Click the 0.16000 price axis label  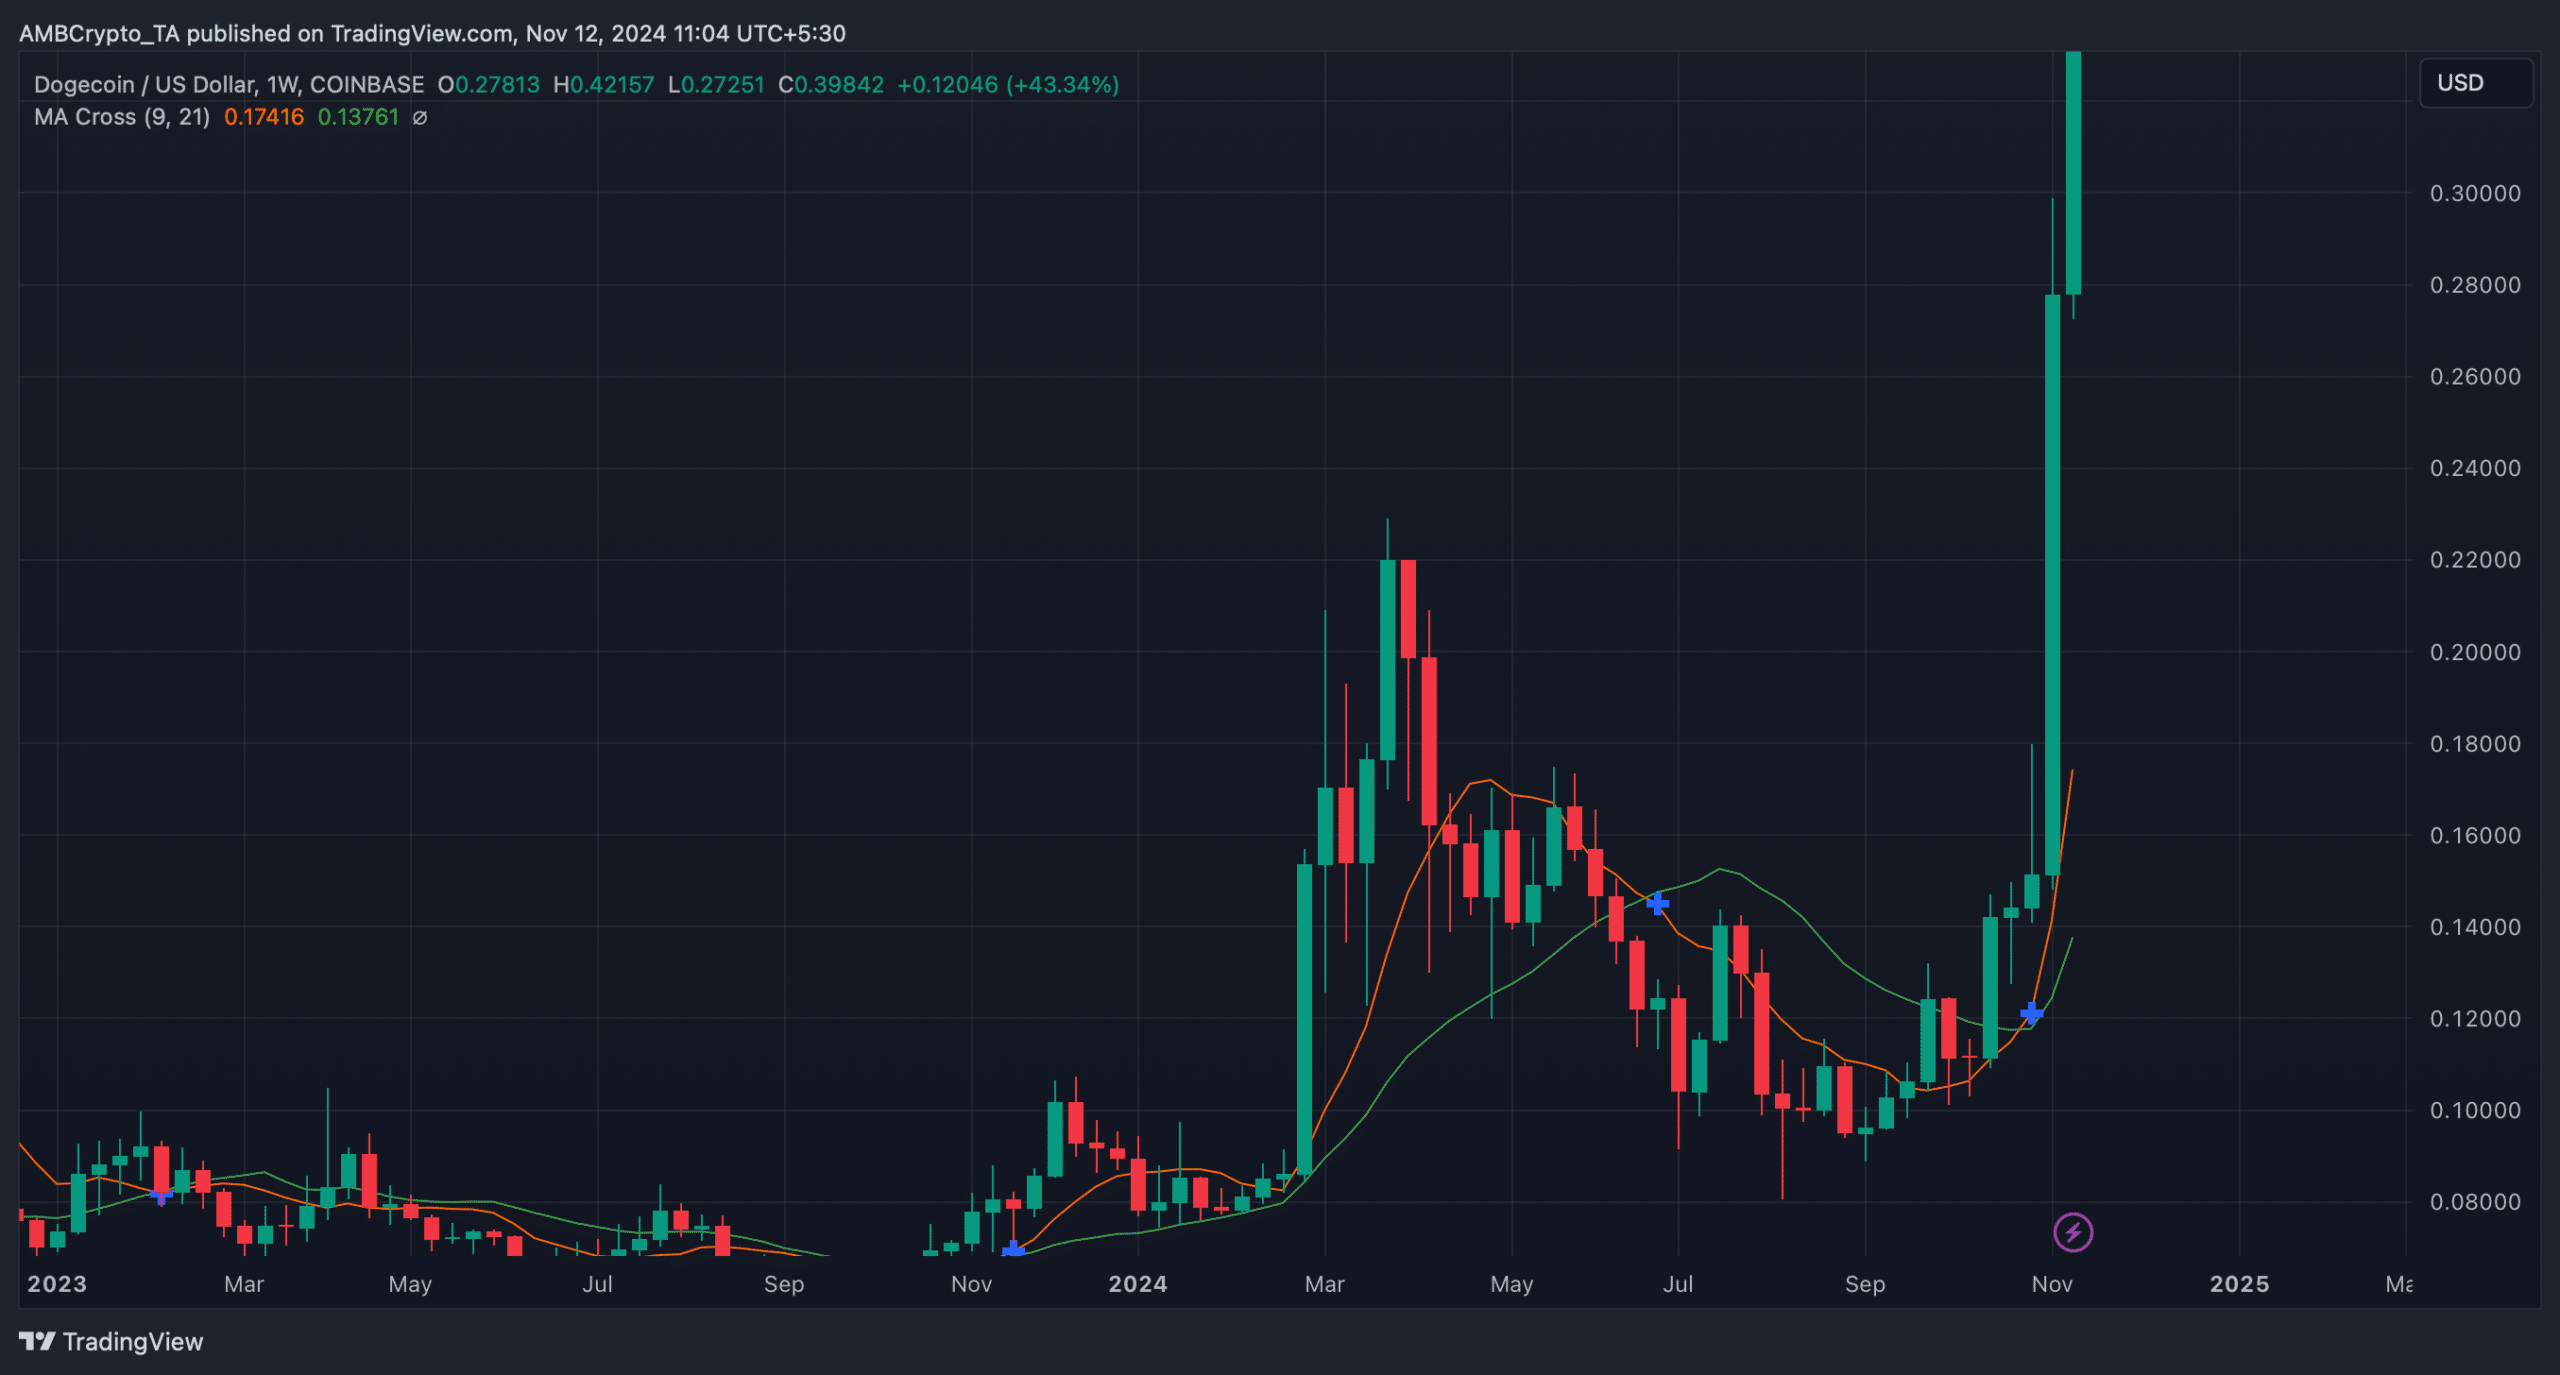point(2475,835)
